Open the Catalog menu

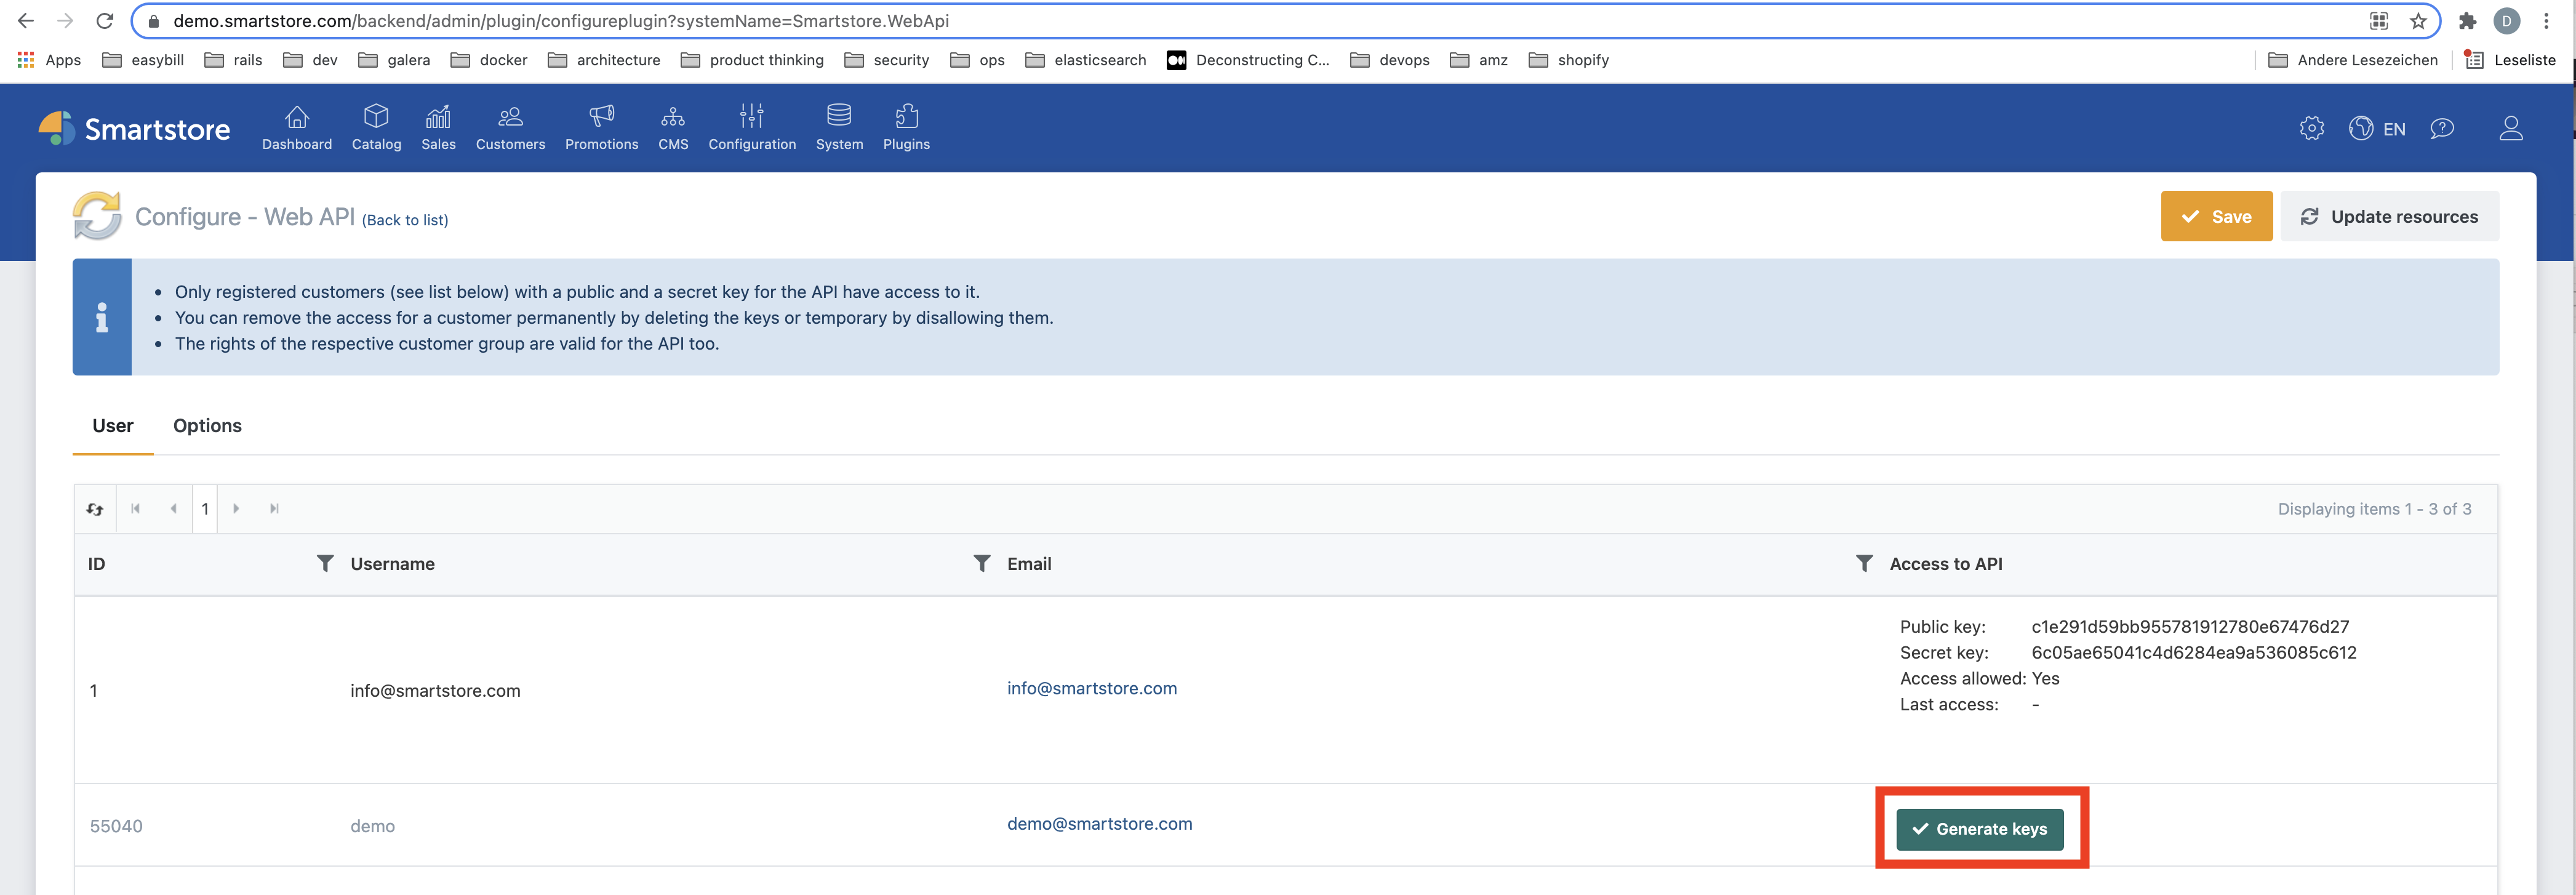[x=376, y=128]
